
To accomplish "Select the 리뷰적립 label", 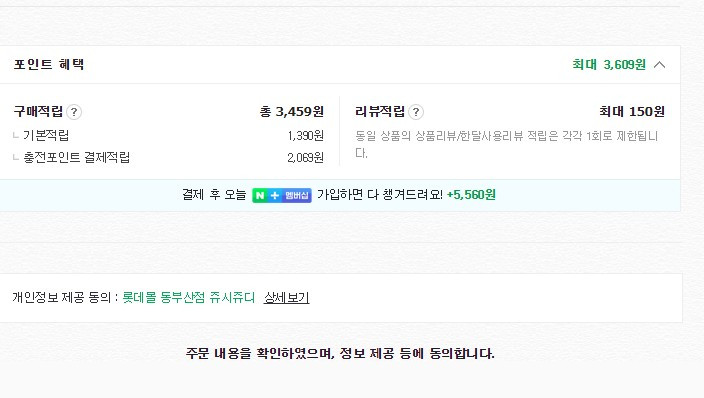I will pyautogui.click(x=380, y=111).
